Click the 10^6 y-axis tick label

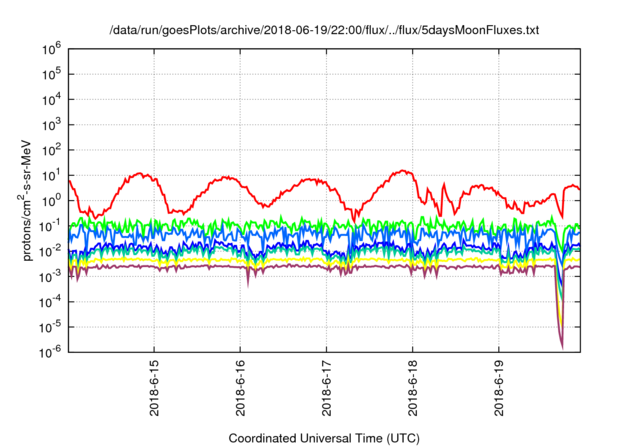pyautogui.click(x=51, y=49)
